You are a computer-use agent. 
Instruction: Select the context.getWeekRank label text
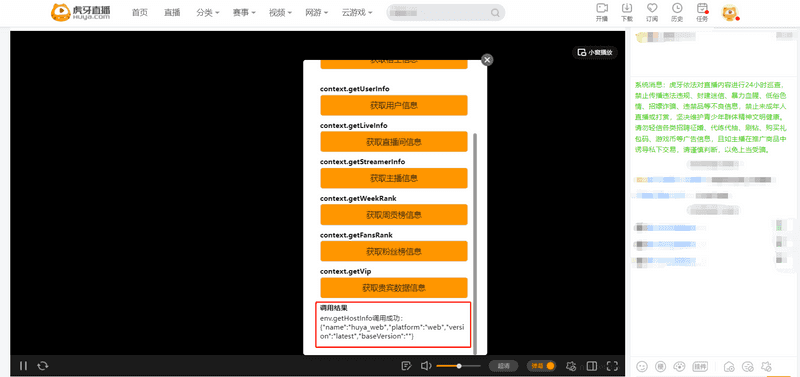(358, 198)
